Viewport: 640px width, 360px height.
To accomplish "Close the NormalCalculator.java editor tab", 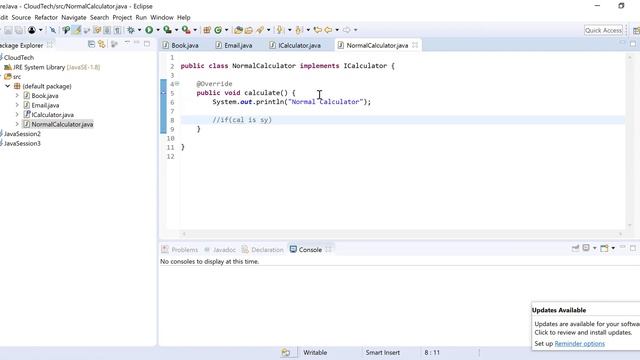I will (415, 45).
